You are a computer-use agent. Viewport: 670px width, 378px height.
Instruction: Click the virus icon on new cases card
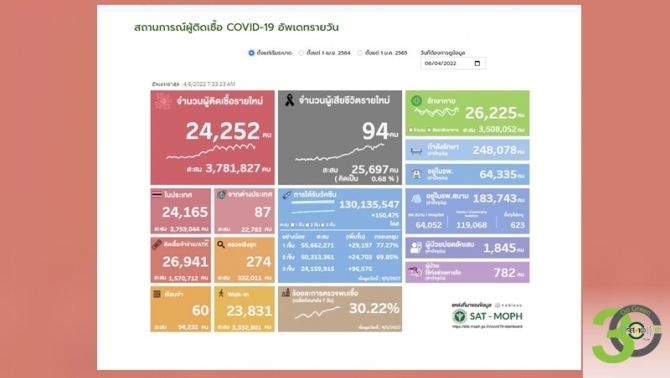(163, 102)
